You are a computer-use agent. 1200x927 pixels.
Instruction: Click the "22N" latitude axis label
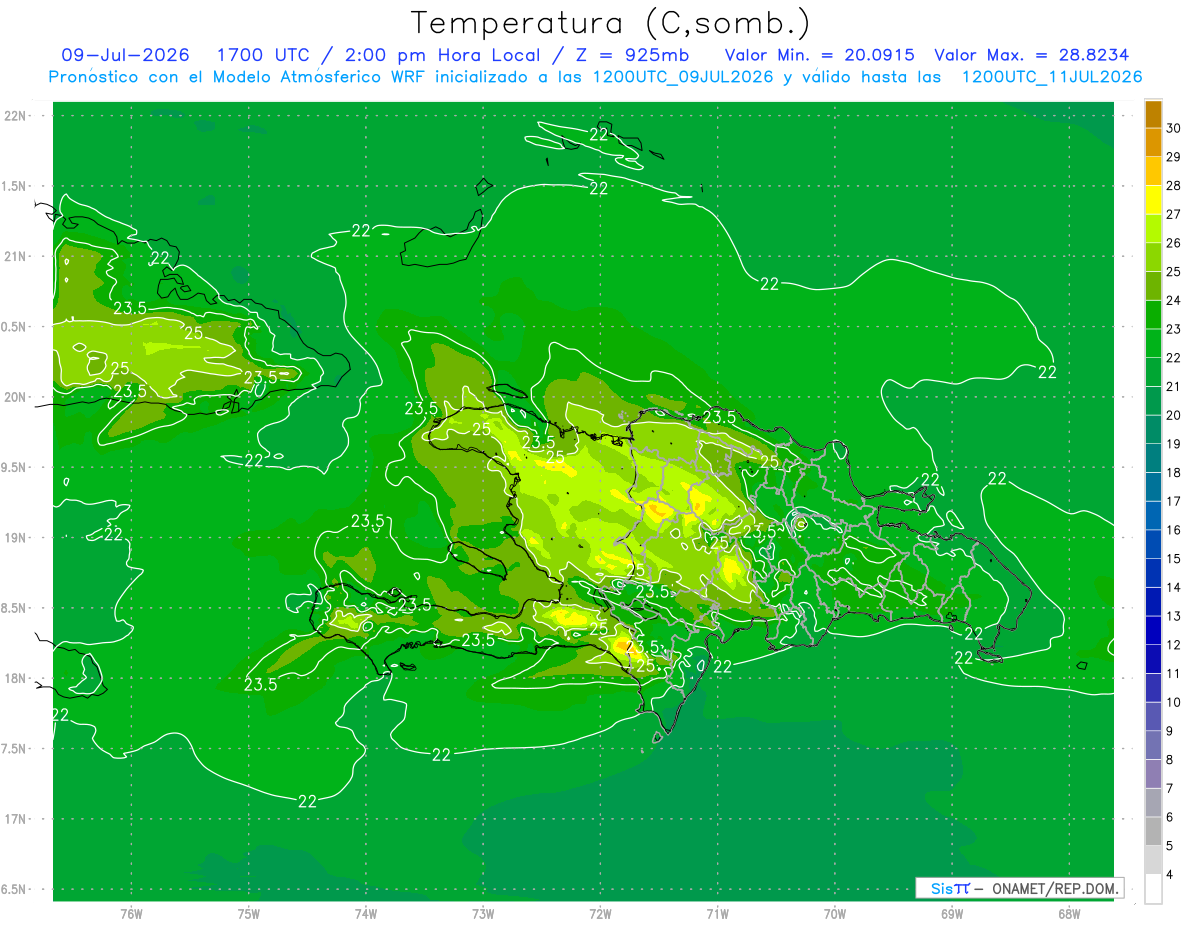click(x=15, y=115)
